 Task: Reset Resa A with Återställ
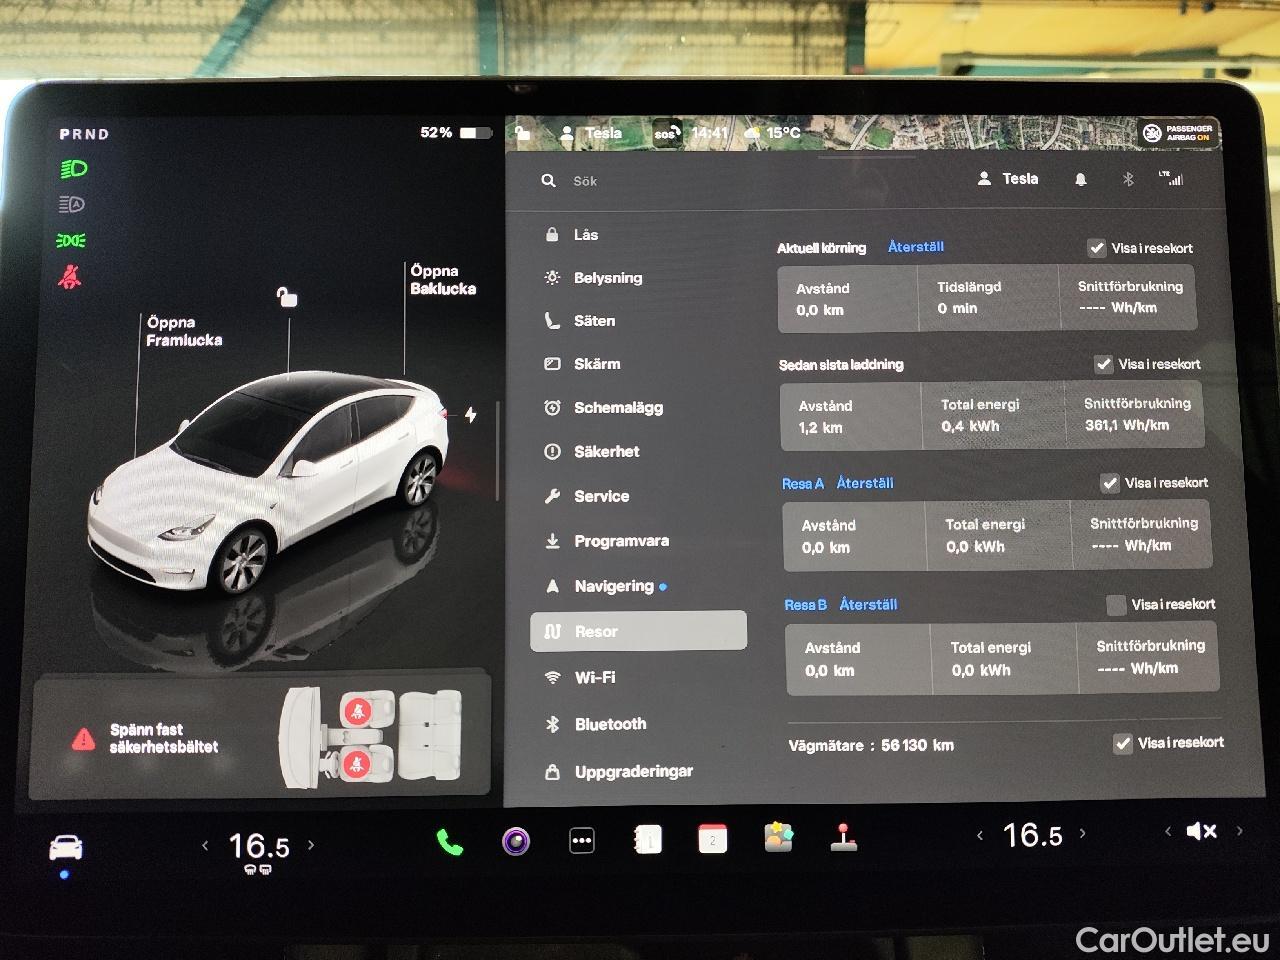865,483
